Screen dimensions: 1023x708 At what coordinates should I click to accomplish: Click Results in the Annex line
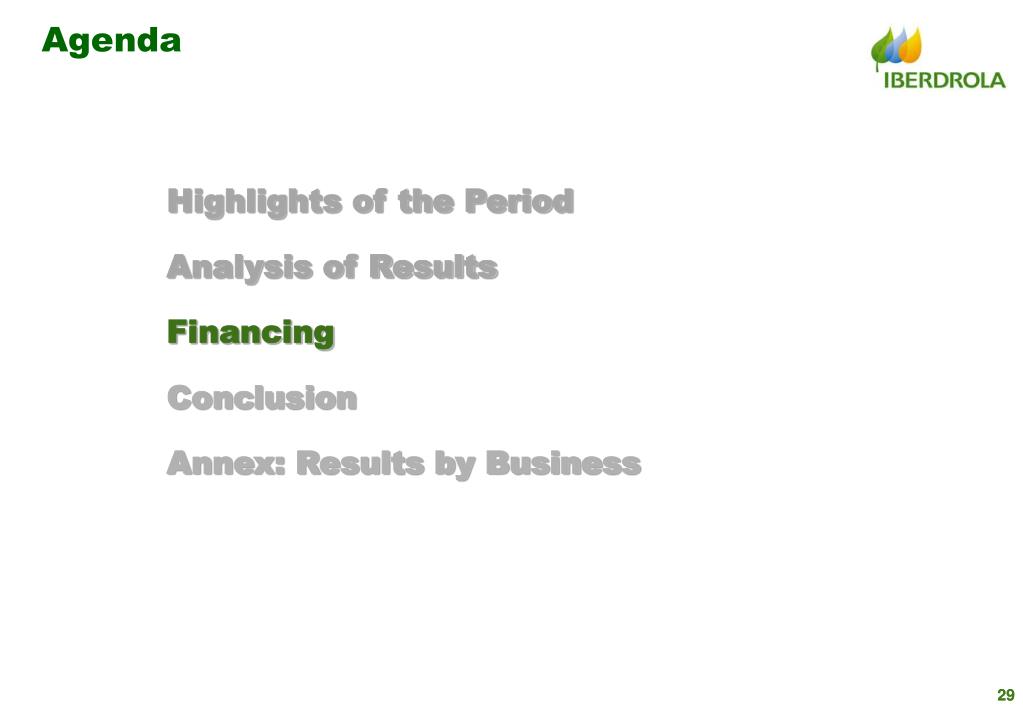360,464
